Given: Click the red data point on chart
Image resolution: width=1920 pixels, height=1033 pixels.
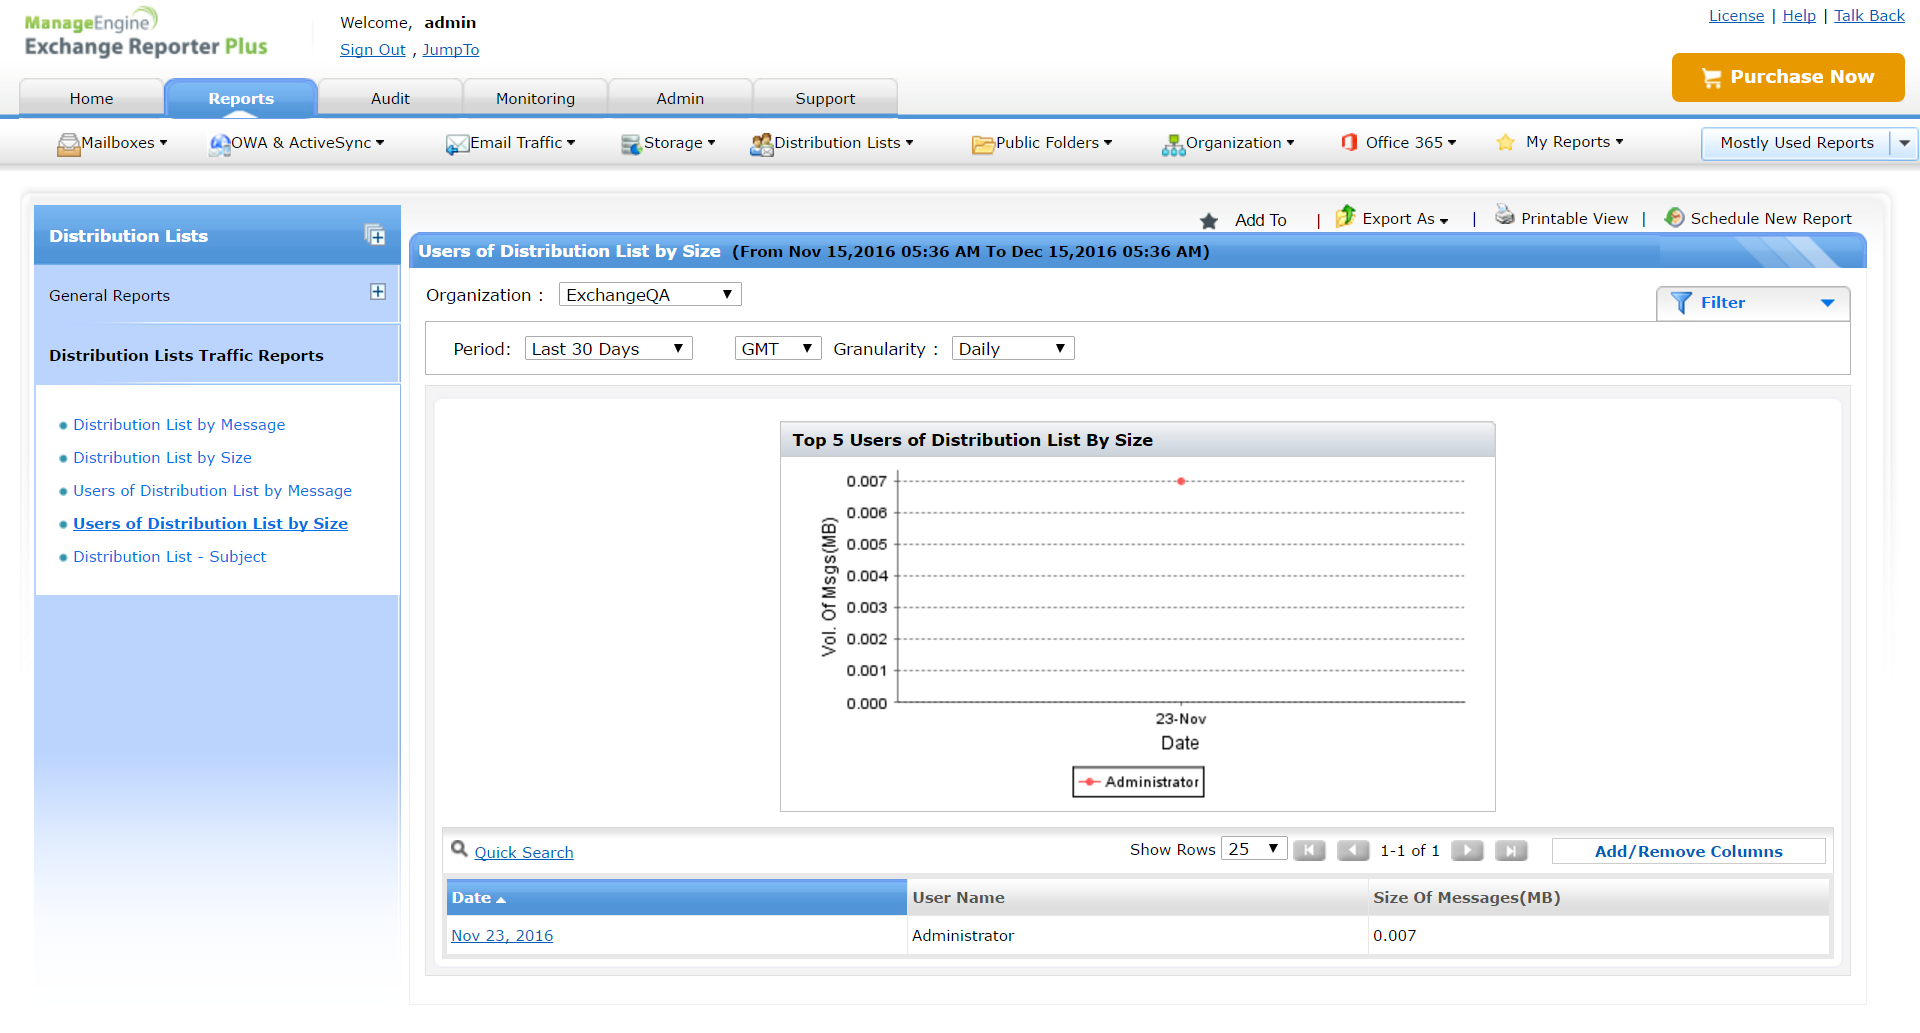Looking at the screenshot, I should coord(1181,482).
